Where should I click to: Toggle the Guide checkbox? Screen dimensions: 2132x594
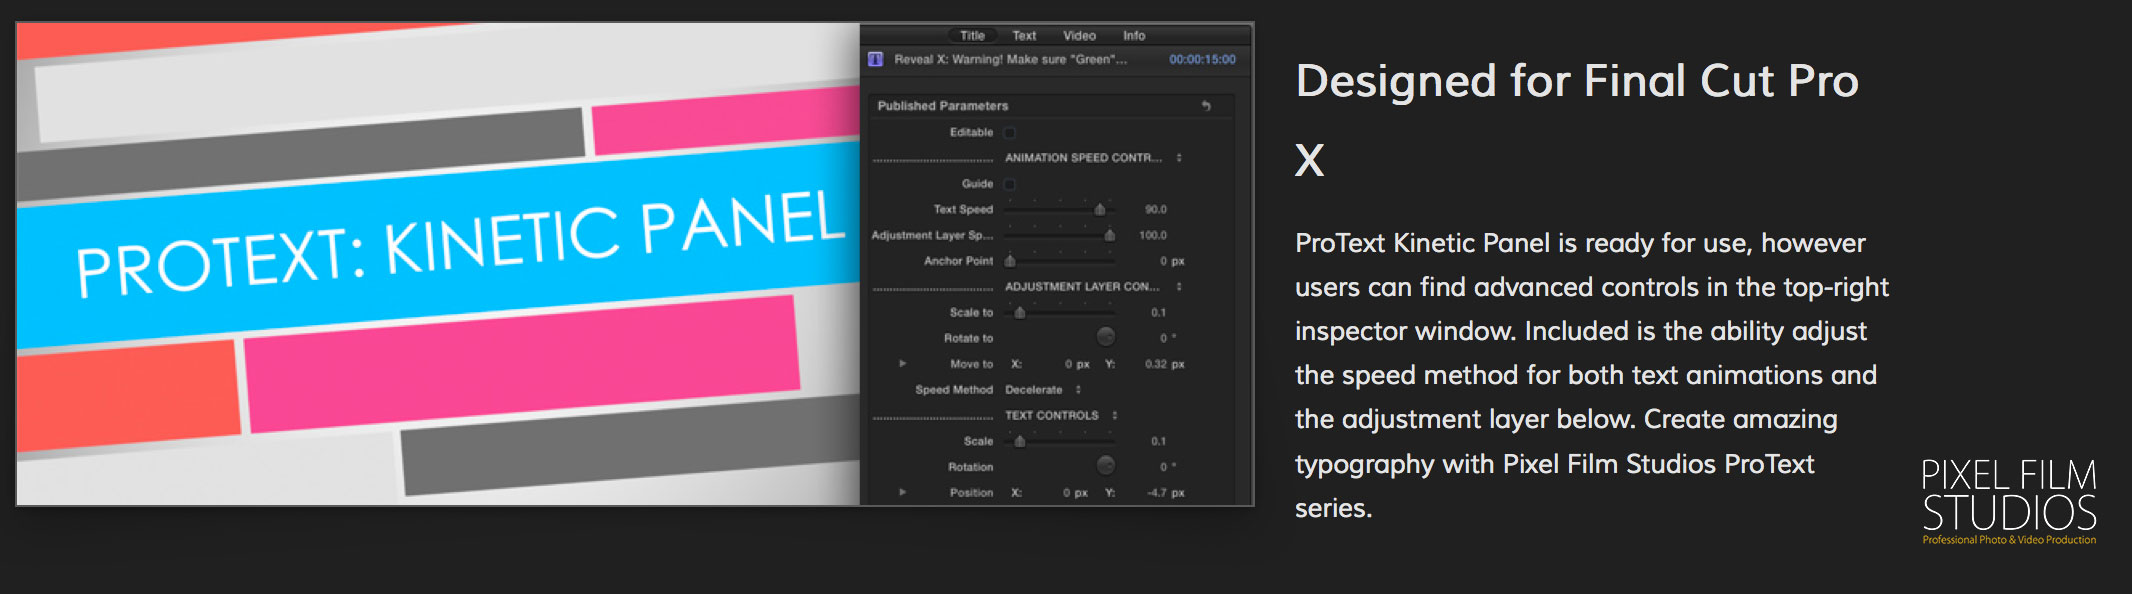coord(1009,184)
